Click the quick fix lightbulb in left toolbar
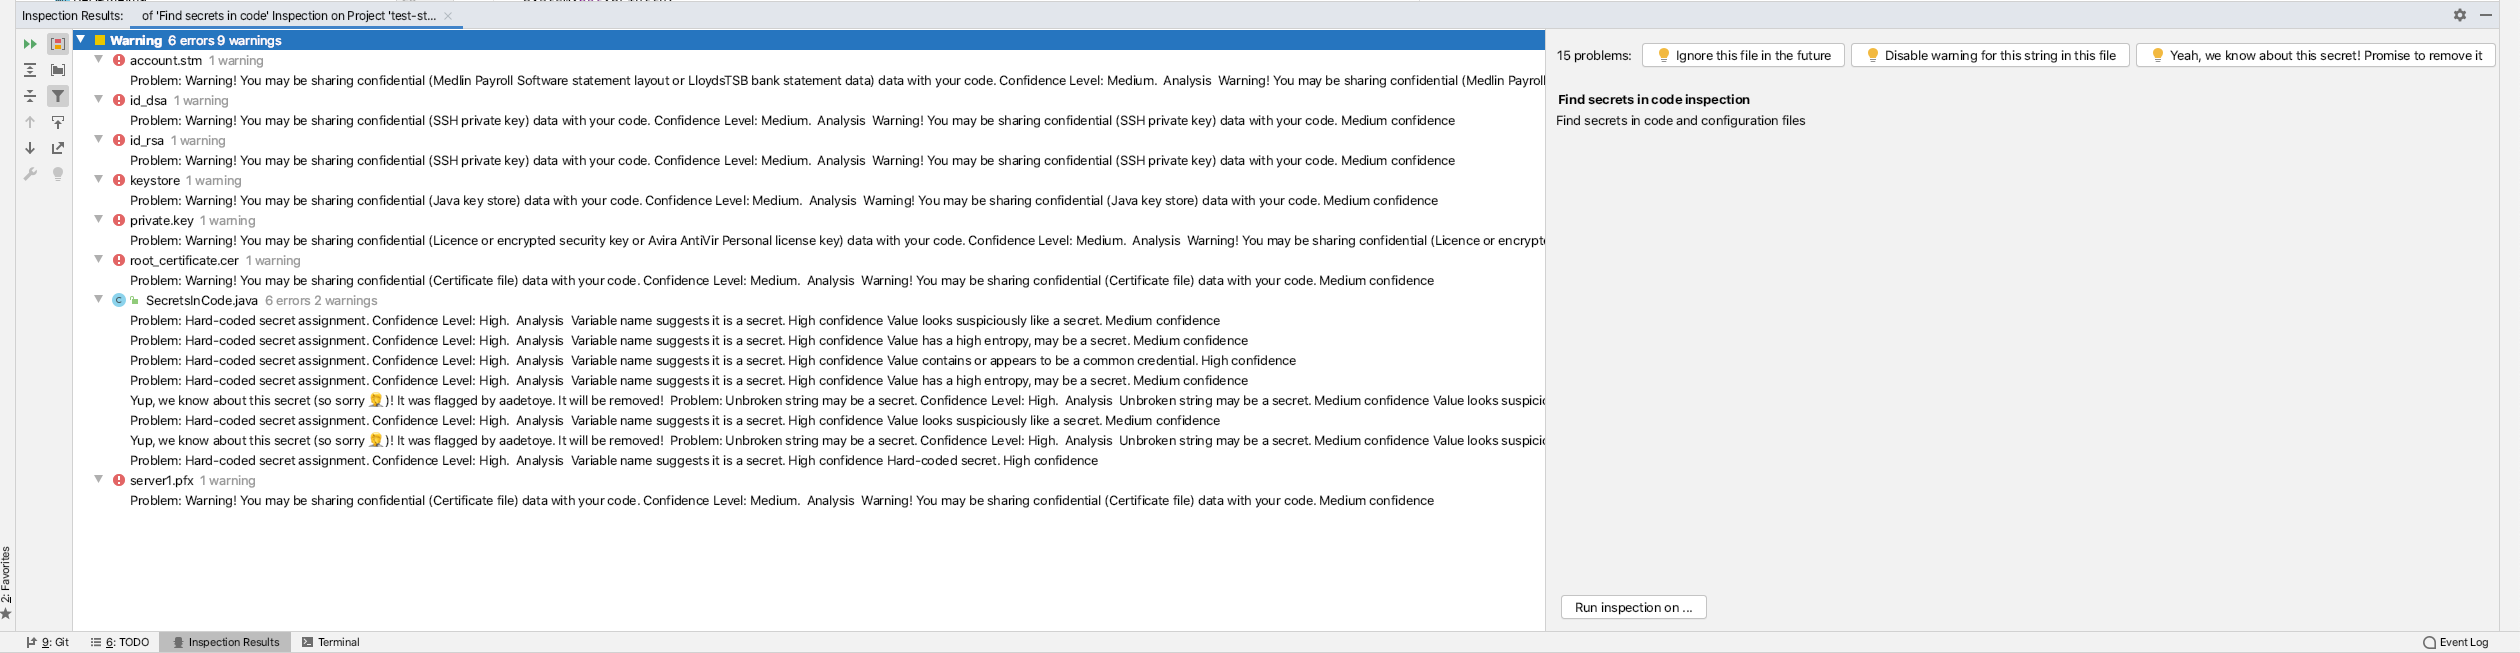2520x653 pixels. [58, 174]
